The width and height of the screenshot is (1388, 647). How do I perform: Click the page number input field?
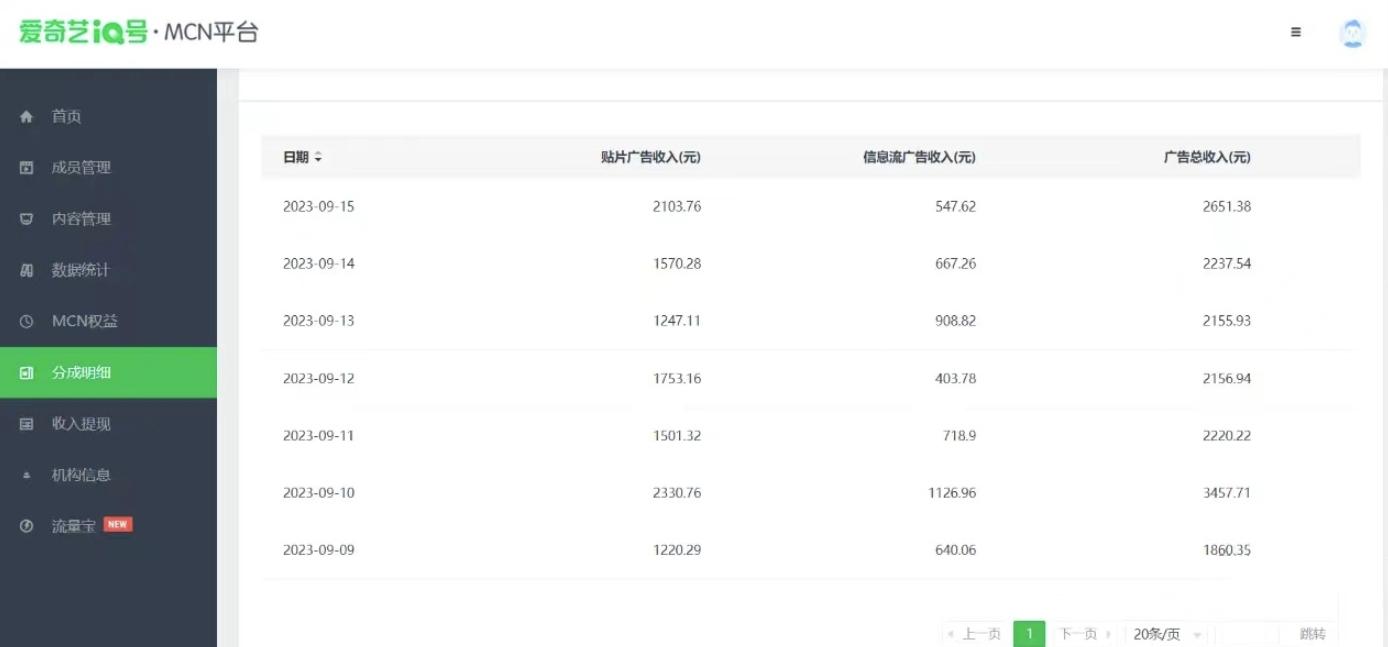[1248, 633]
